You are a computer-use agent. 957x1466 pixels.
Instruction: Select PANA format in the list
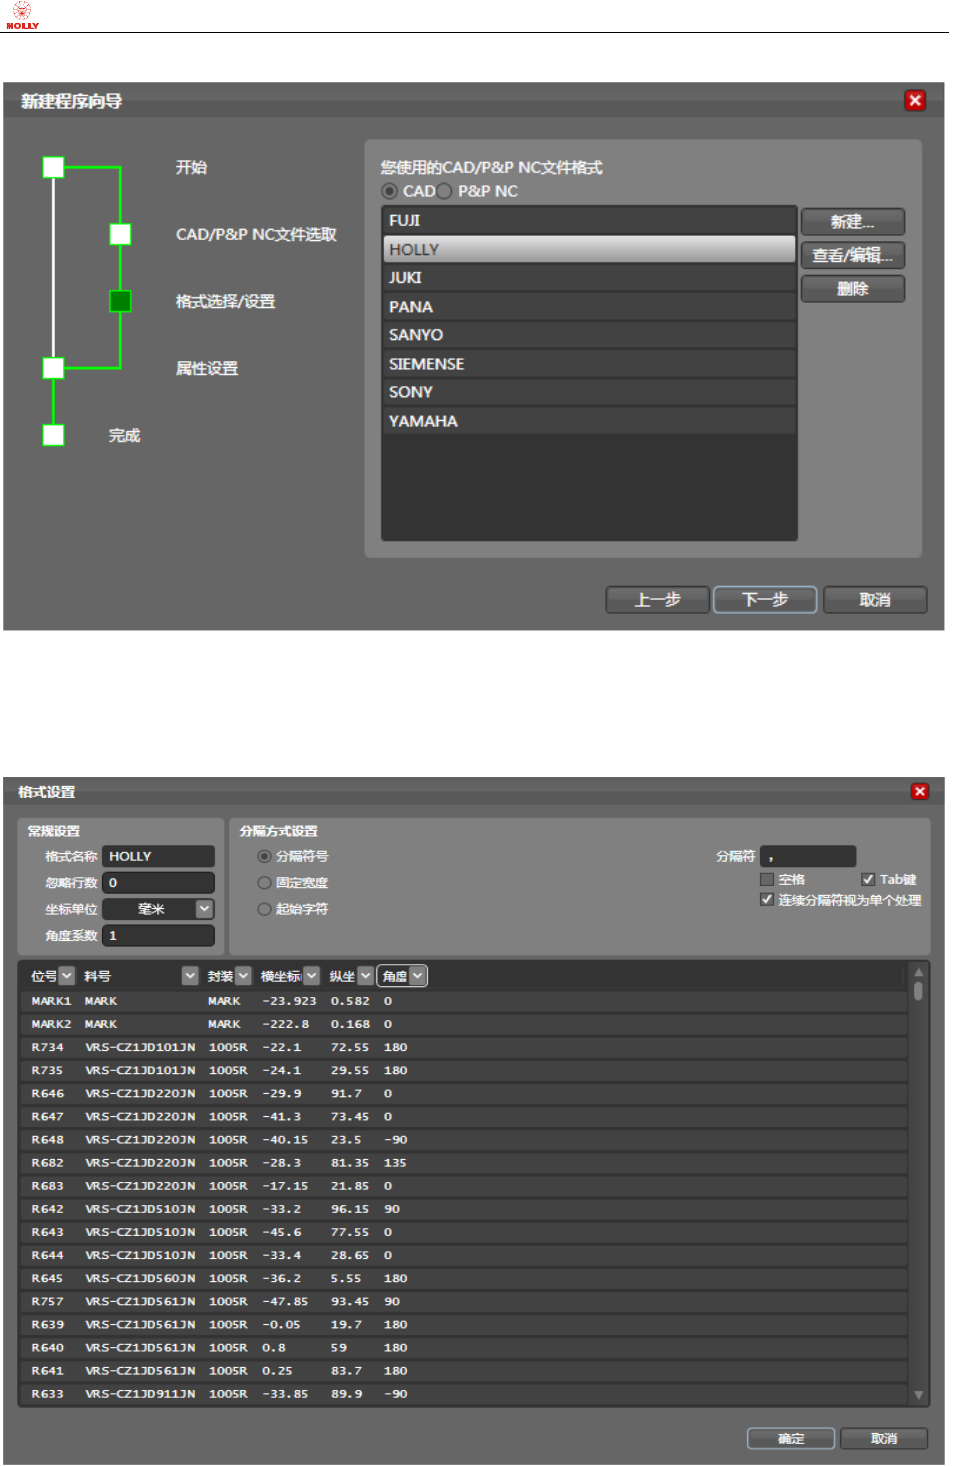pyautogui.click(x=589, y=306)
